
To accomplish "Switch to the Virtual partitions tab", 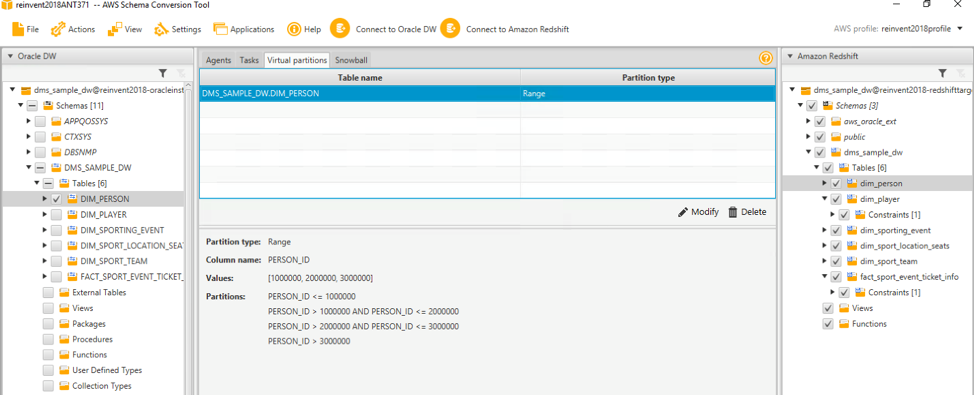I will 297,60.
